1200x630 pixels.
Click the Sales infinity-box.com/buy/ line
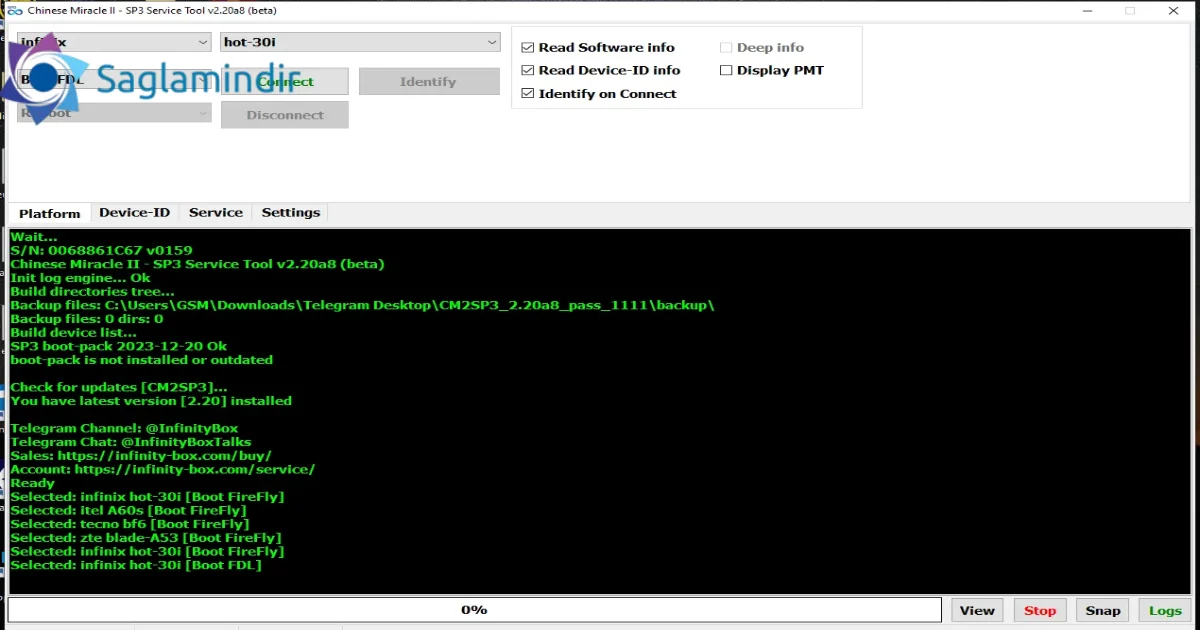click(141, 455)
